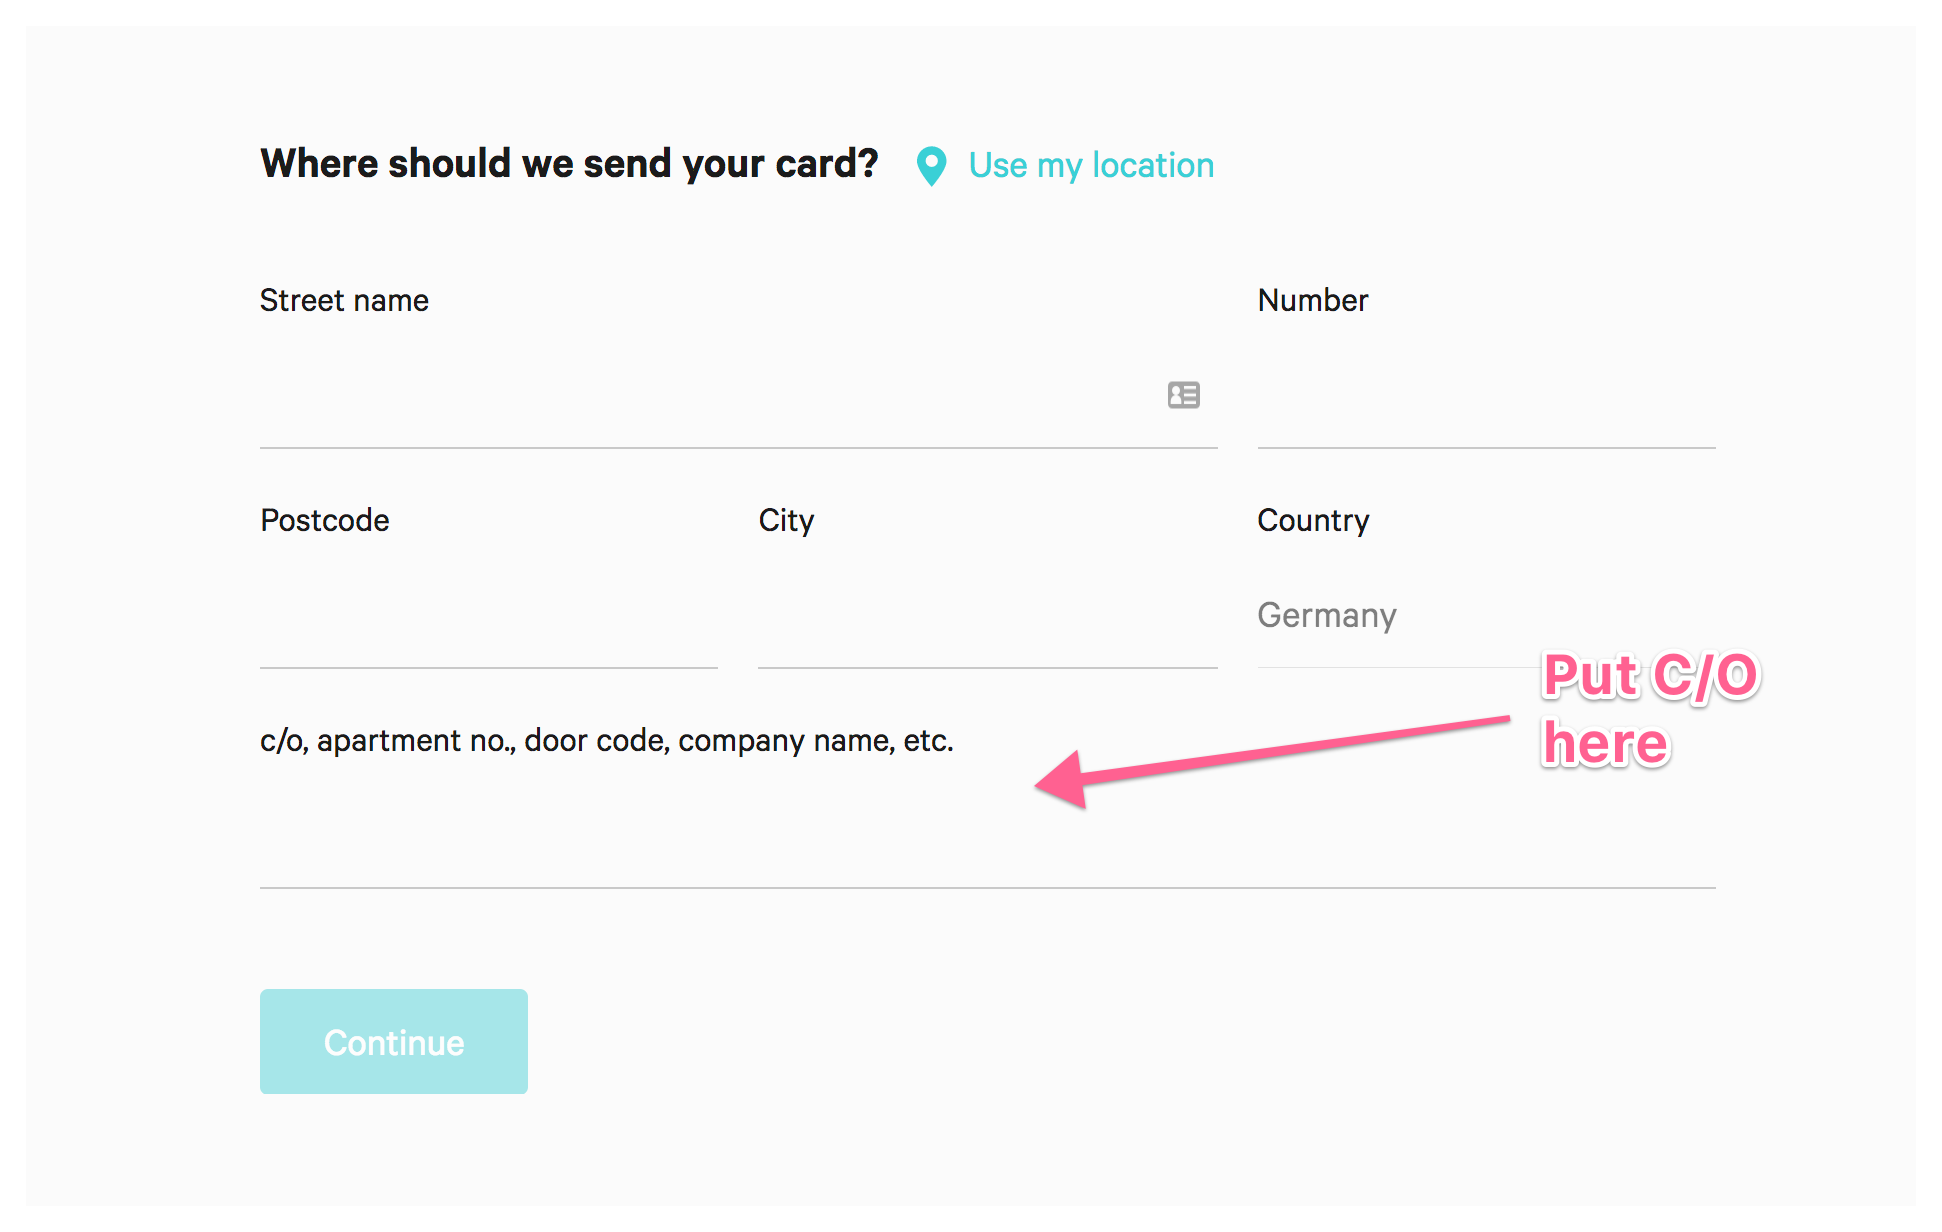This screenshot has width=1942, height=1232.
Task: Open the Country field showing Germany
Action: (x=1486, y=616)
